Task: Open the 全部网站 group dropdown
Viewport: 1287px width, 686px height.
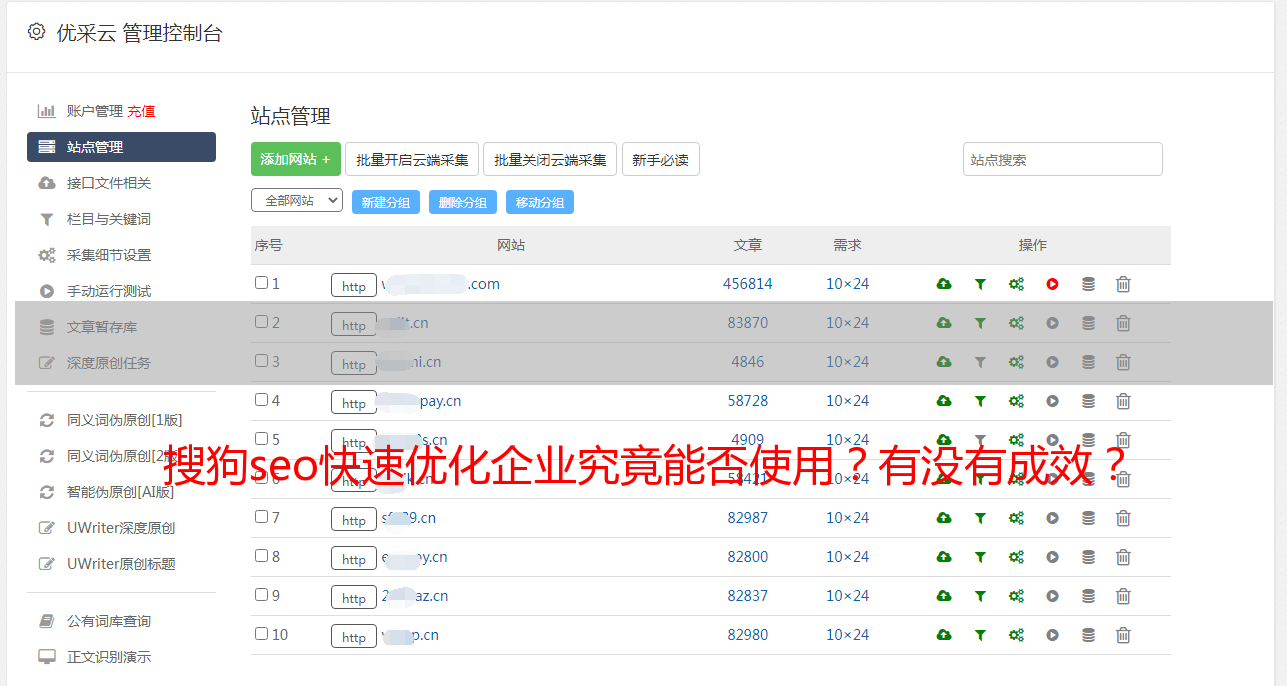Action: click(297, 201)
